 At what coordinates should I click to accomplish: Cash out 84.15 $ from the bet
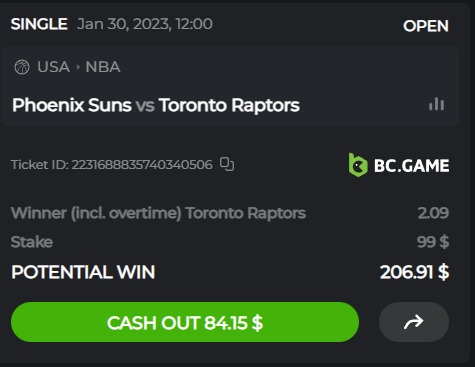(x=185, y=322)
